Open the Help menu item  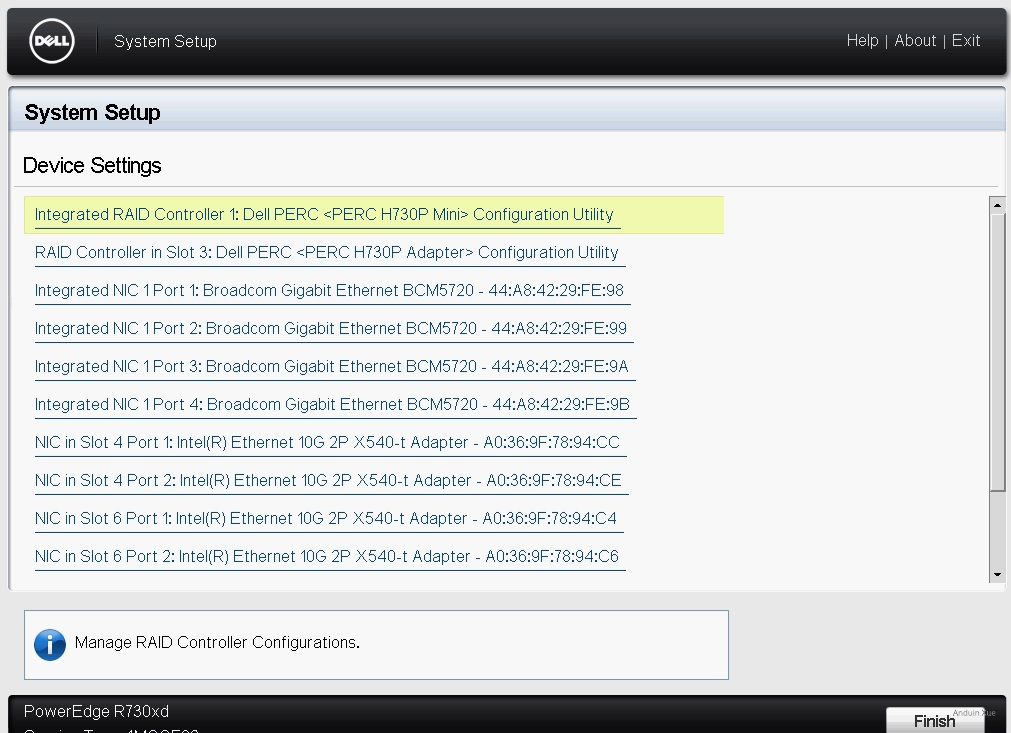[862, 41]
